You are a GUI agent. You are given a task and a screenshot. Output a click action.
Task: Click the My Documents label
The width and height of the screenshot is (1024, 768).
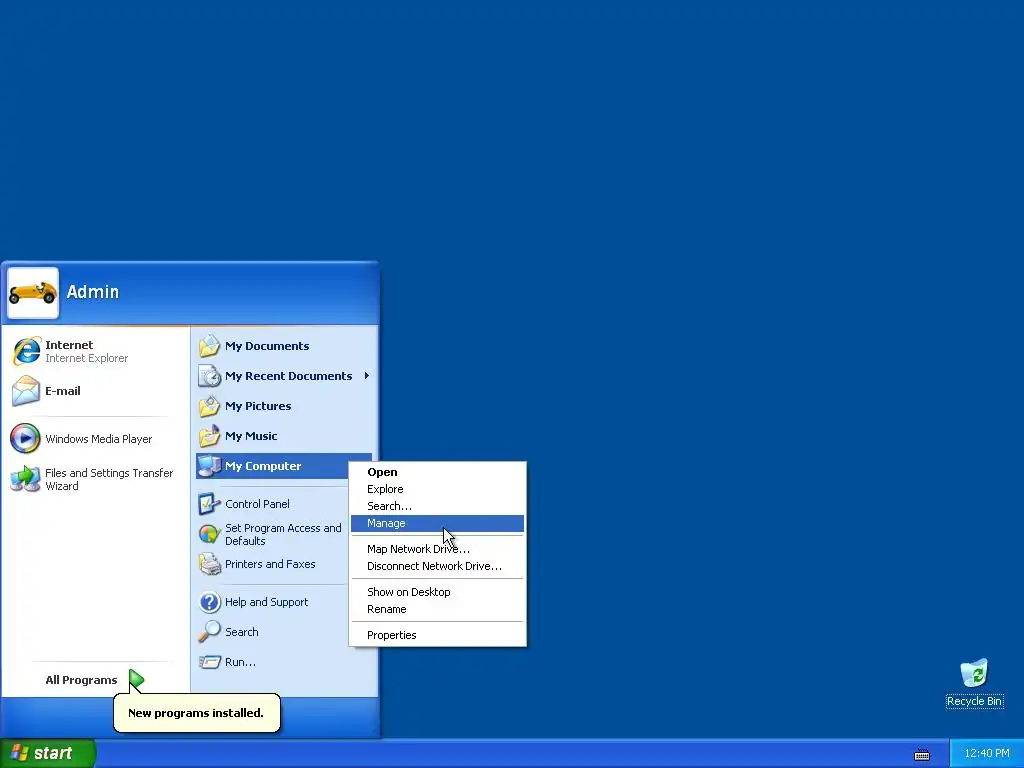267,346
